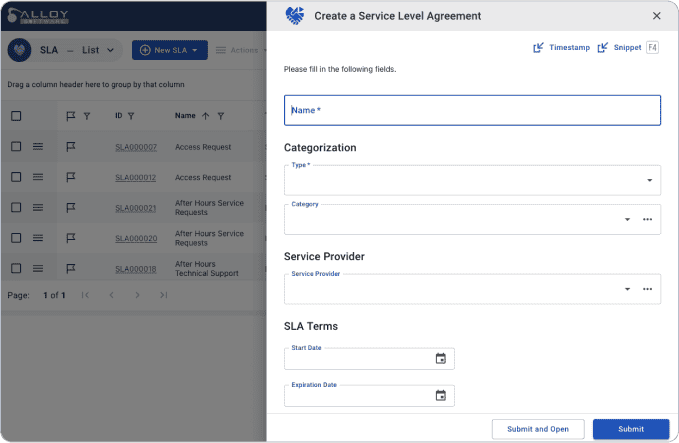This screenshot has width=679, height=443.
Task: Select the checkbox for SLA000007
Action: point(16,147)
